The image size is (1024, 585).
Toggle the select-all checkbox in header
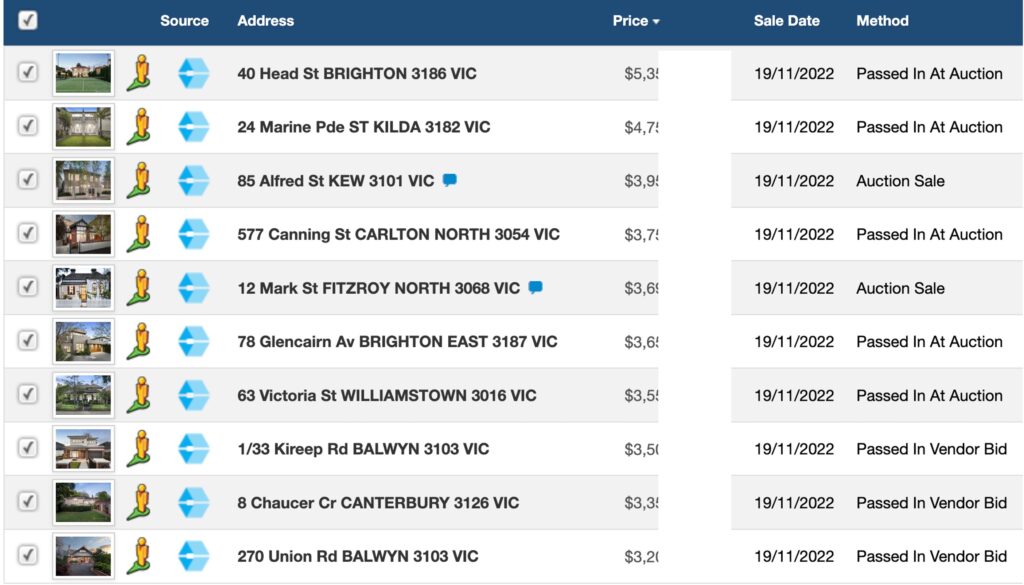point(27,20)
